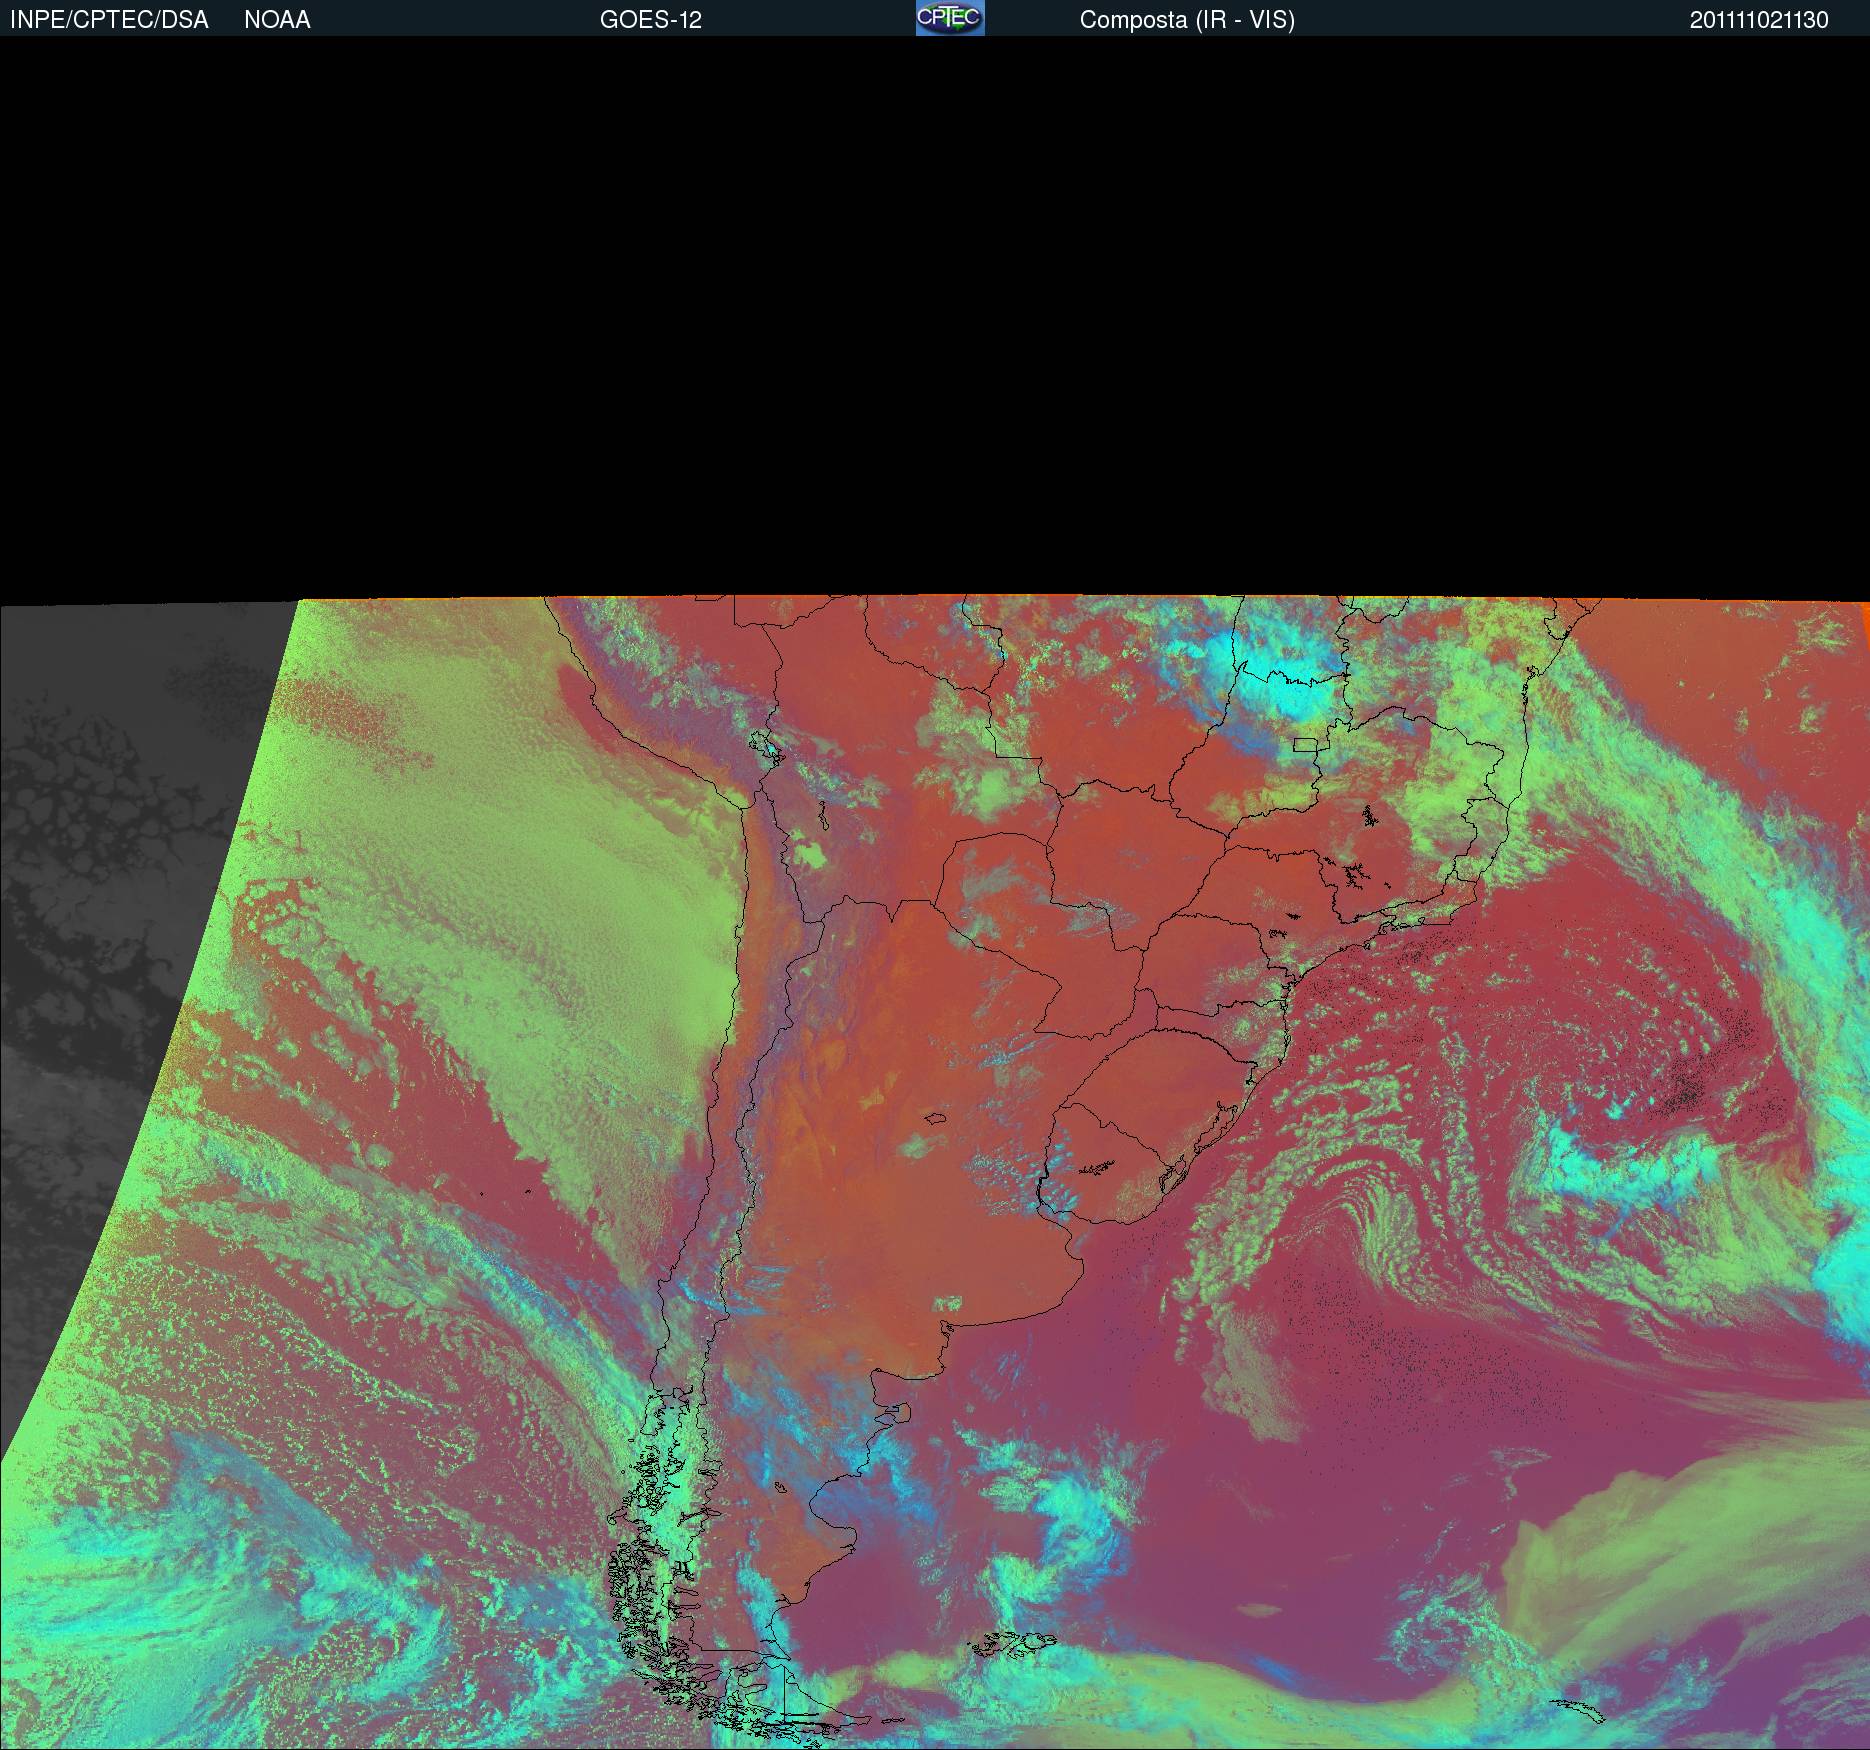Click the 201111021130 timestamp
Image resolution: width=1870 pixels, height=1750 pixels.
coord(1758,20)
